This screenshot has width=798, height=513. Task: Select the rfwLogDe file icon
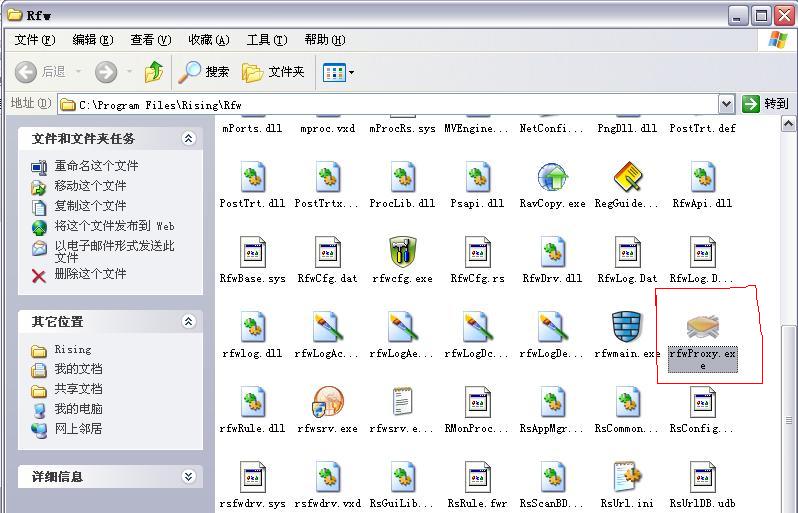coord(553,327)
